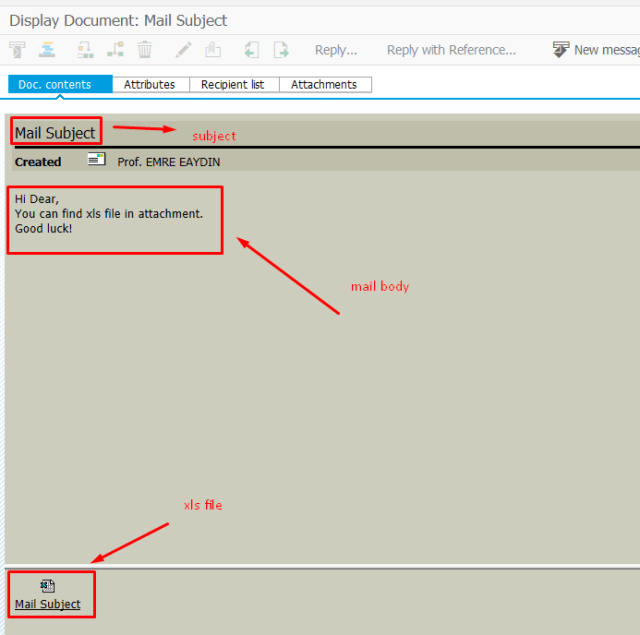
Task: Click the sender card icon beside Created
Action: (96, 160)
